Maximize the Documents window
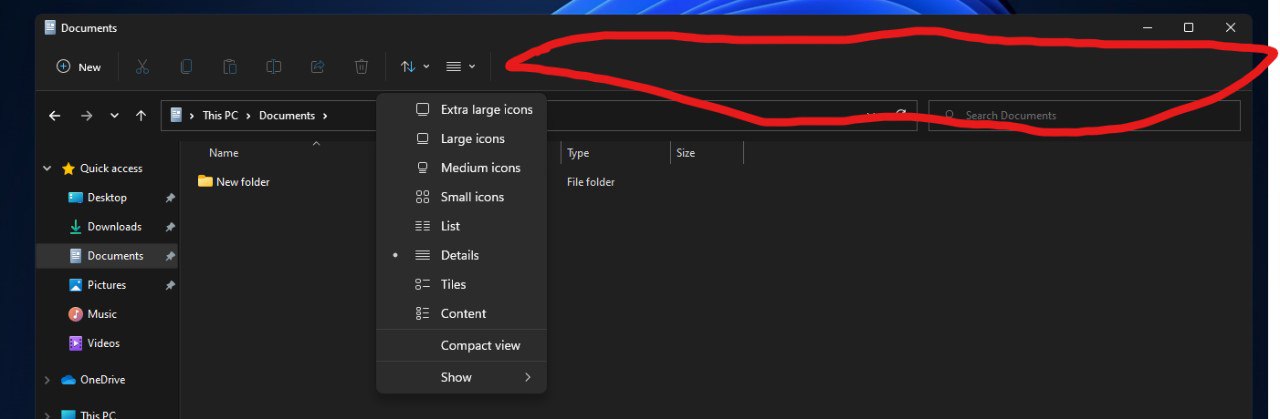This screenshot has height=419, width=1280. point(1188,28)
